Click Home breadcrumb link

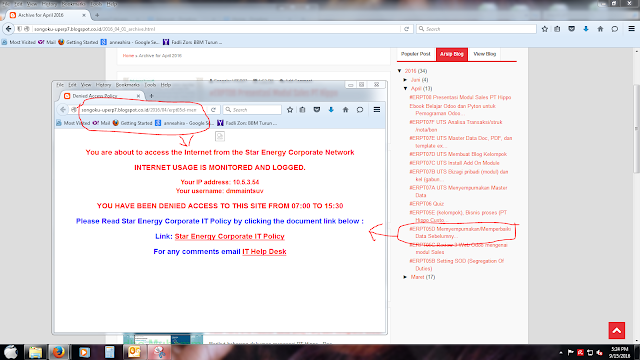point(128,56)
